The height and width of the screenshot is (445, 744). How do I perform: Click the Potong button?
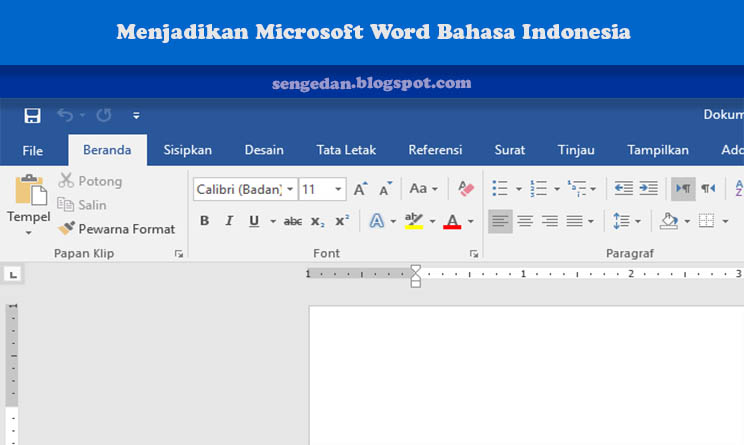[90, 181]
